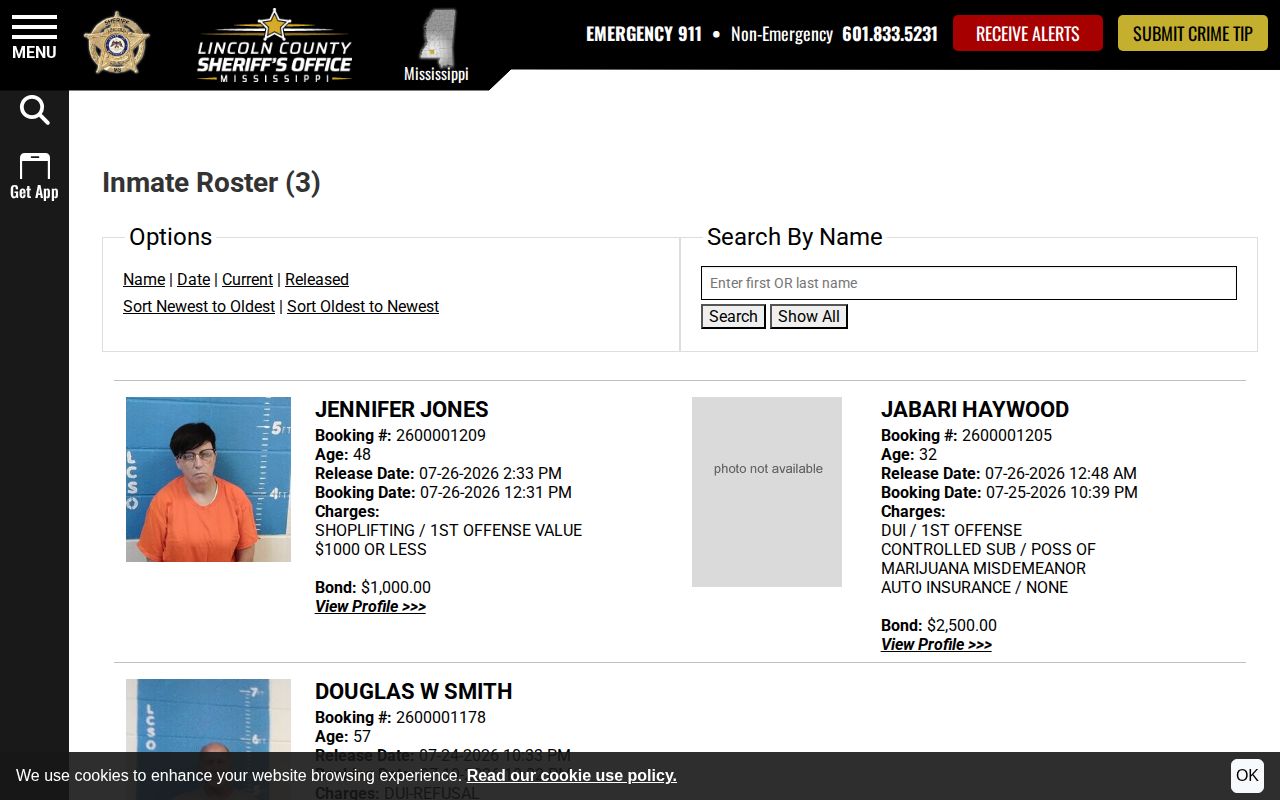Dismiss cookie banner with OK
This screenshot has width=1280, height=800.
tap(1247, 775)
